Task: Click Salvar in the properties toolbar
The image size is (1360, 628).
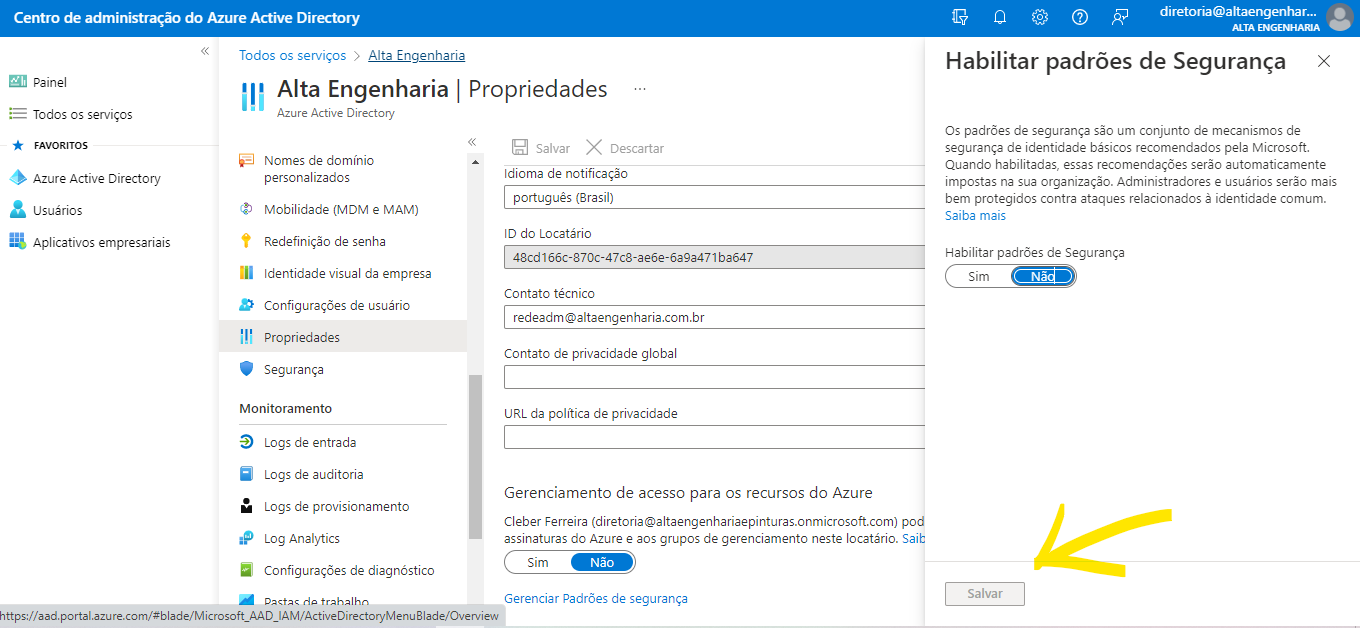Action: [541, 148]
